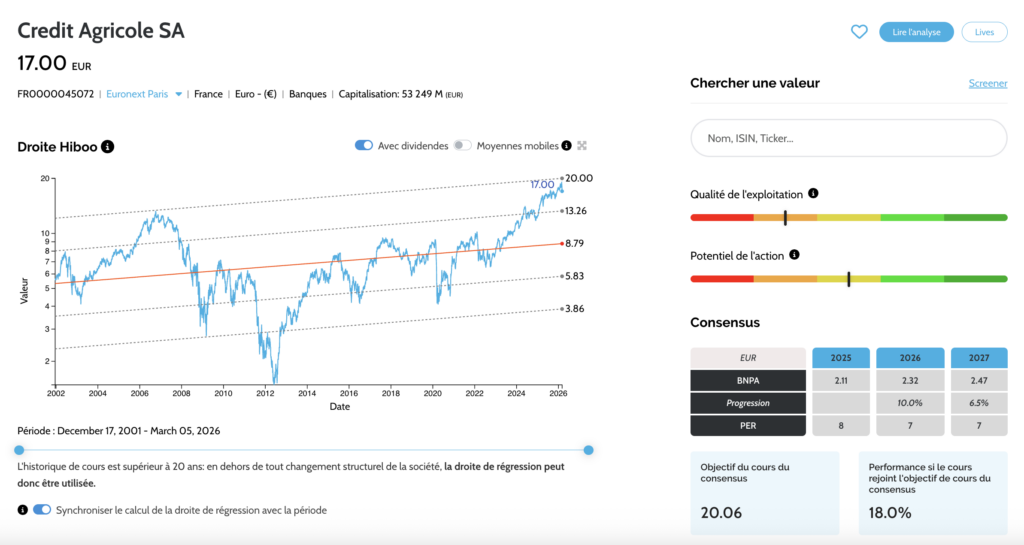Focus the Nom, ISIN, Ticker search field
Image resolution: width=1024 pixels, height=545 pixels.
848,138
